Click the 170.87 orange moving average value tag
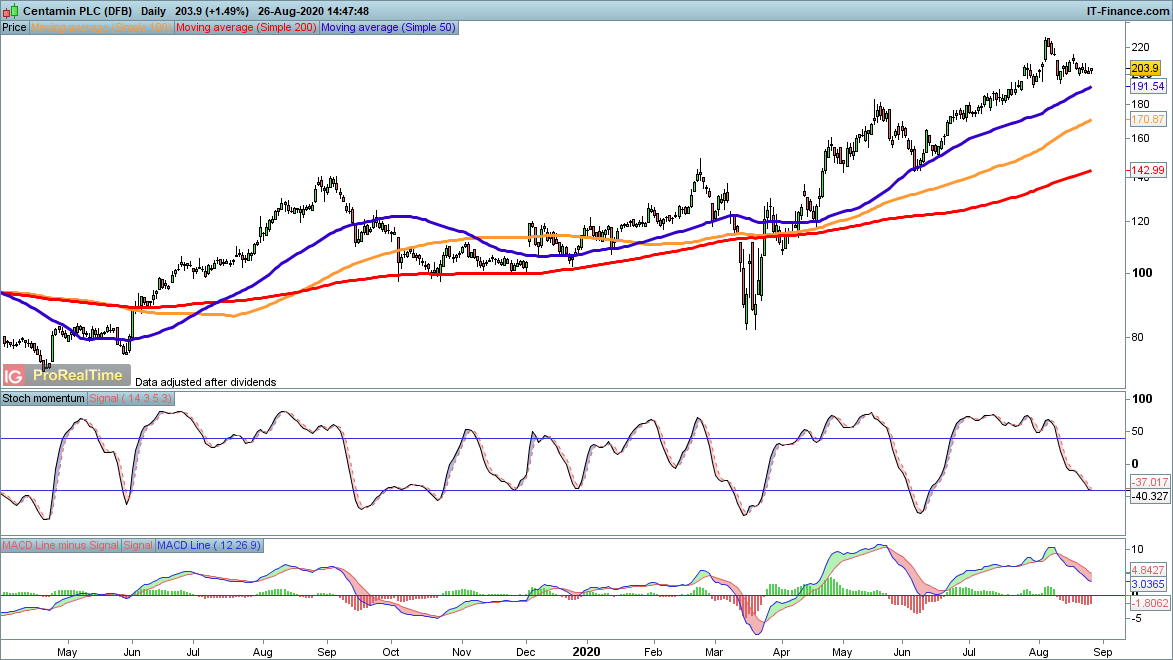Image resolution: width=1173 pixels, height=660 pixels. (x=1146, y=119)
